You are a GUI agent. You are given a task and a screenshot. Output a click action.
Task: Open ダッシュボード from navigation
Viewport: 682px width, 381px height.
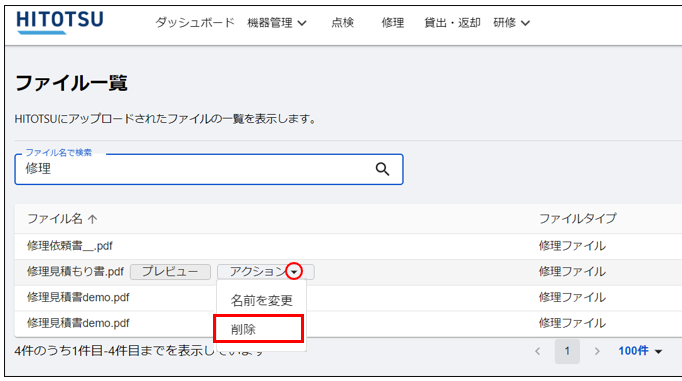pyautogui.click(x=194, y=23)
